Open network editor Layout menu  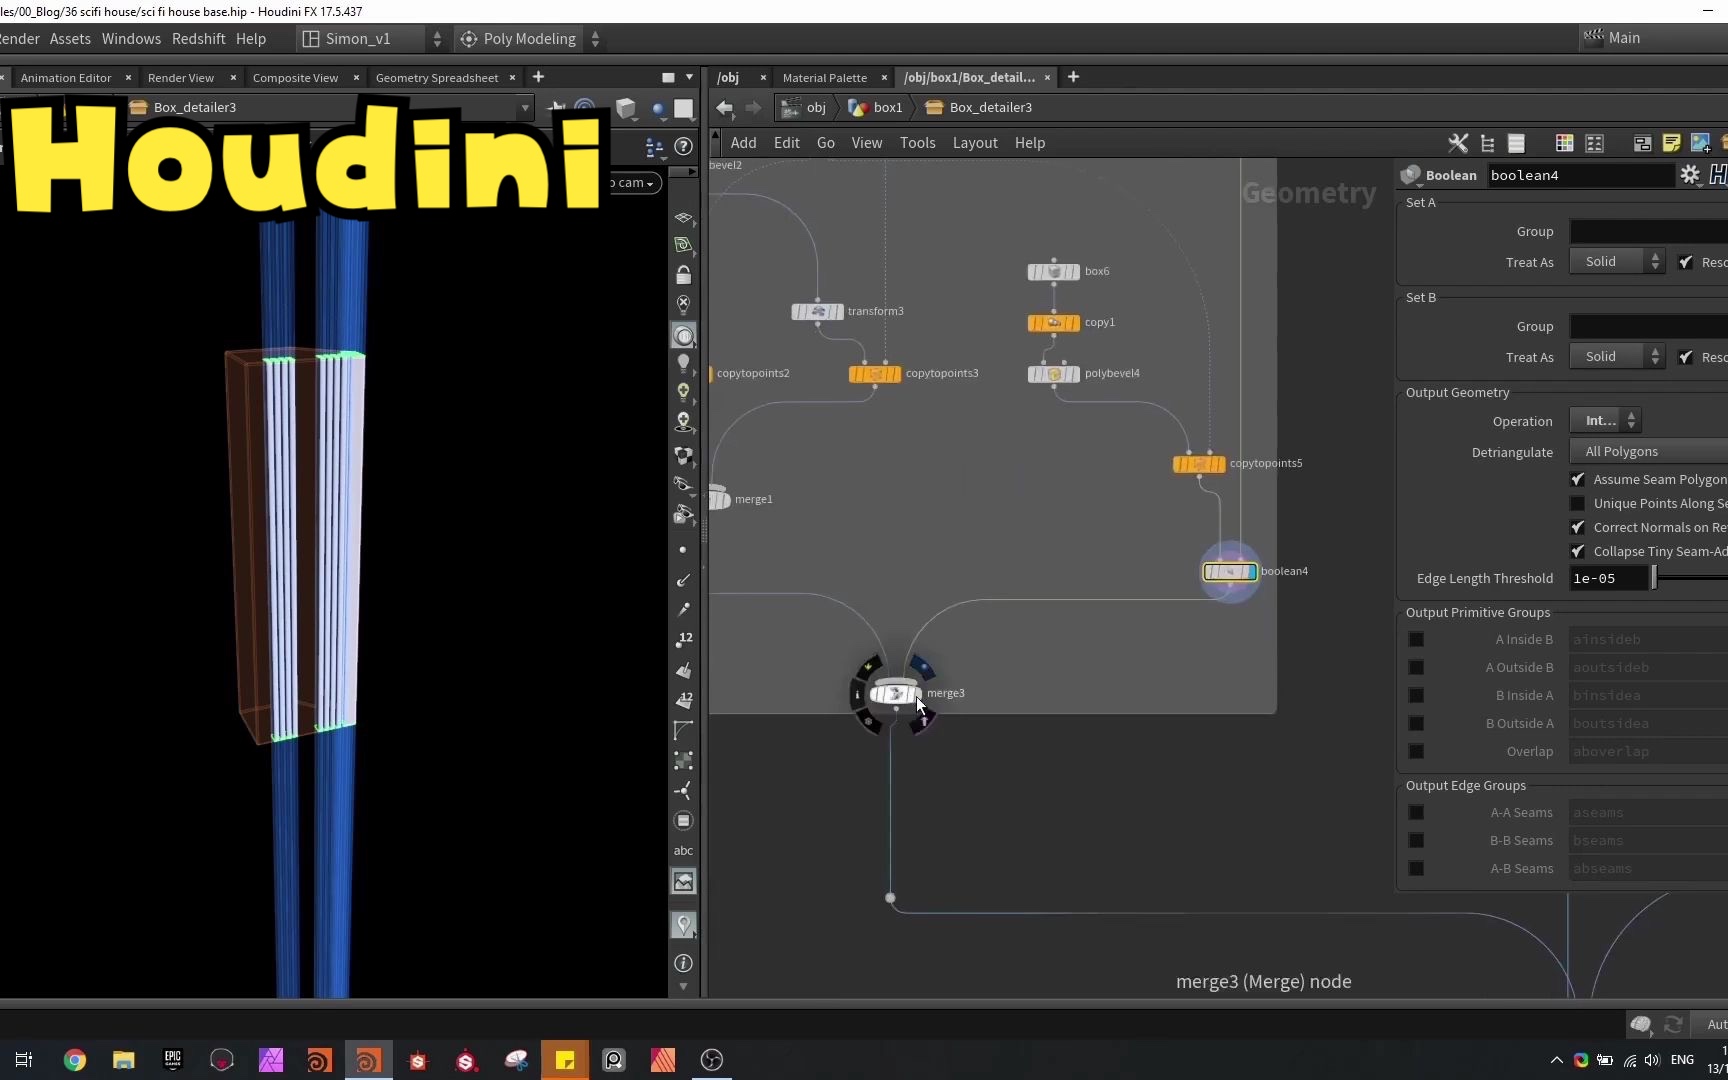975,143
